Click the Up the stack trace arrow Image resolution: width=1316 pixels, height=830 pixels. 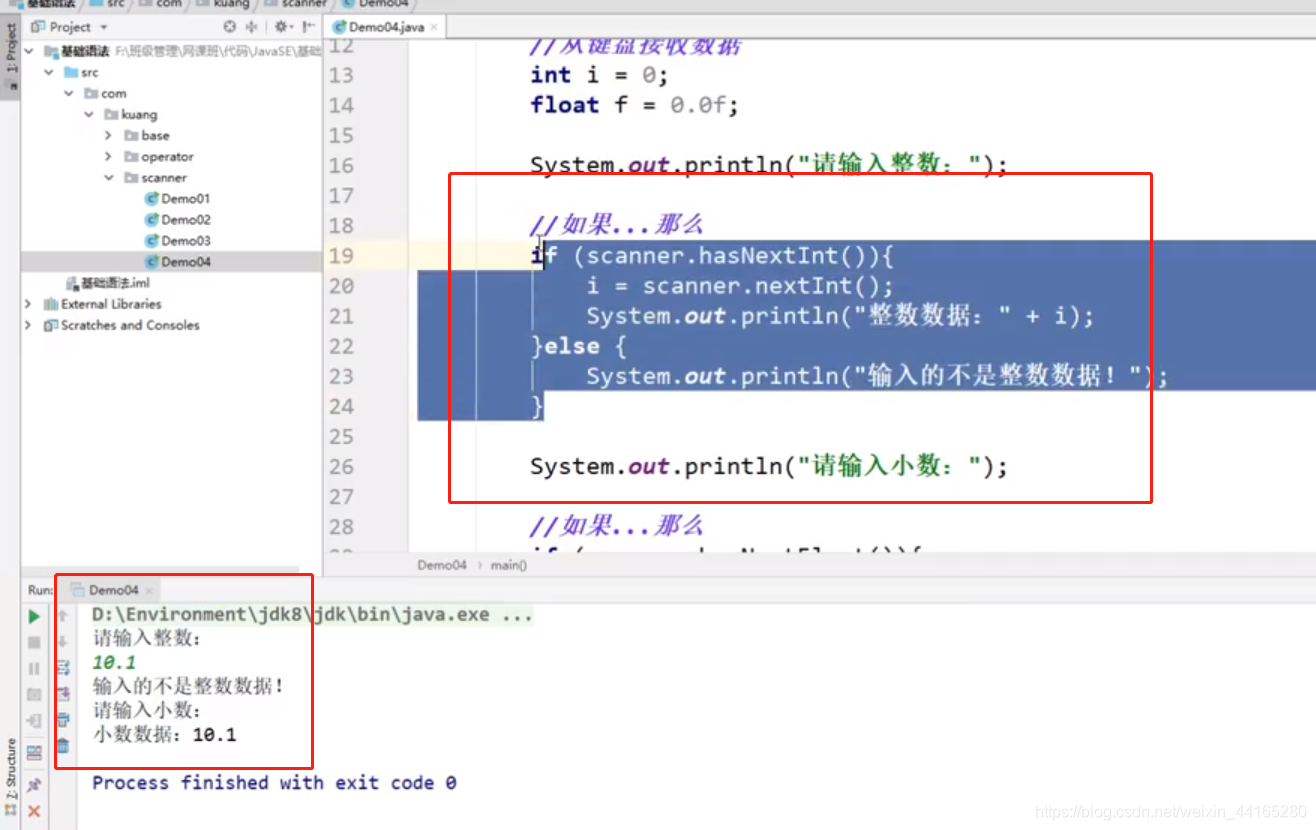[x=62, y=617]
